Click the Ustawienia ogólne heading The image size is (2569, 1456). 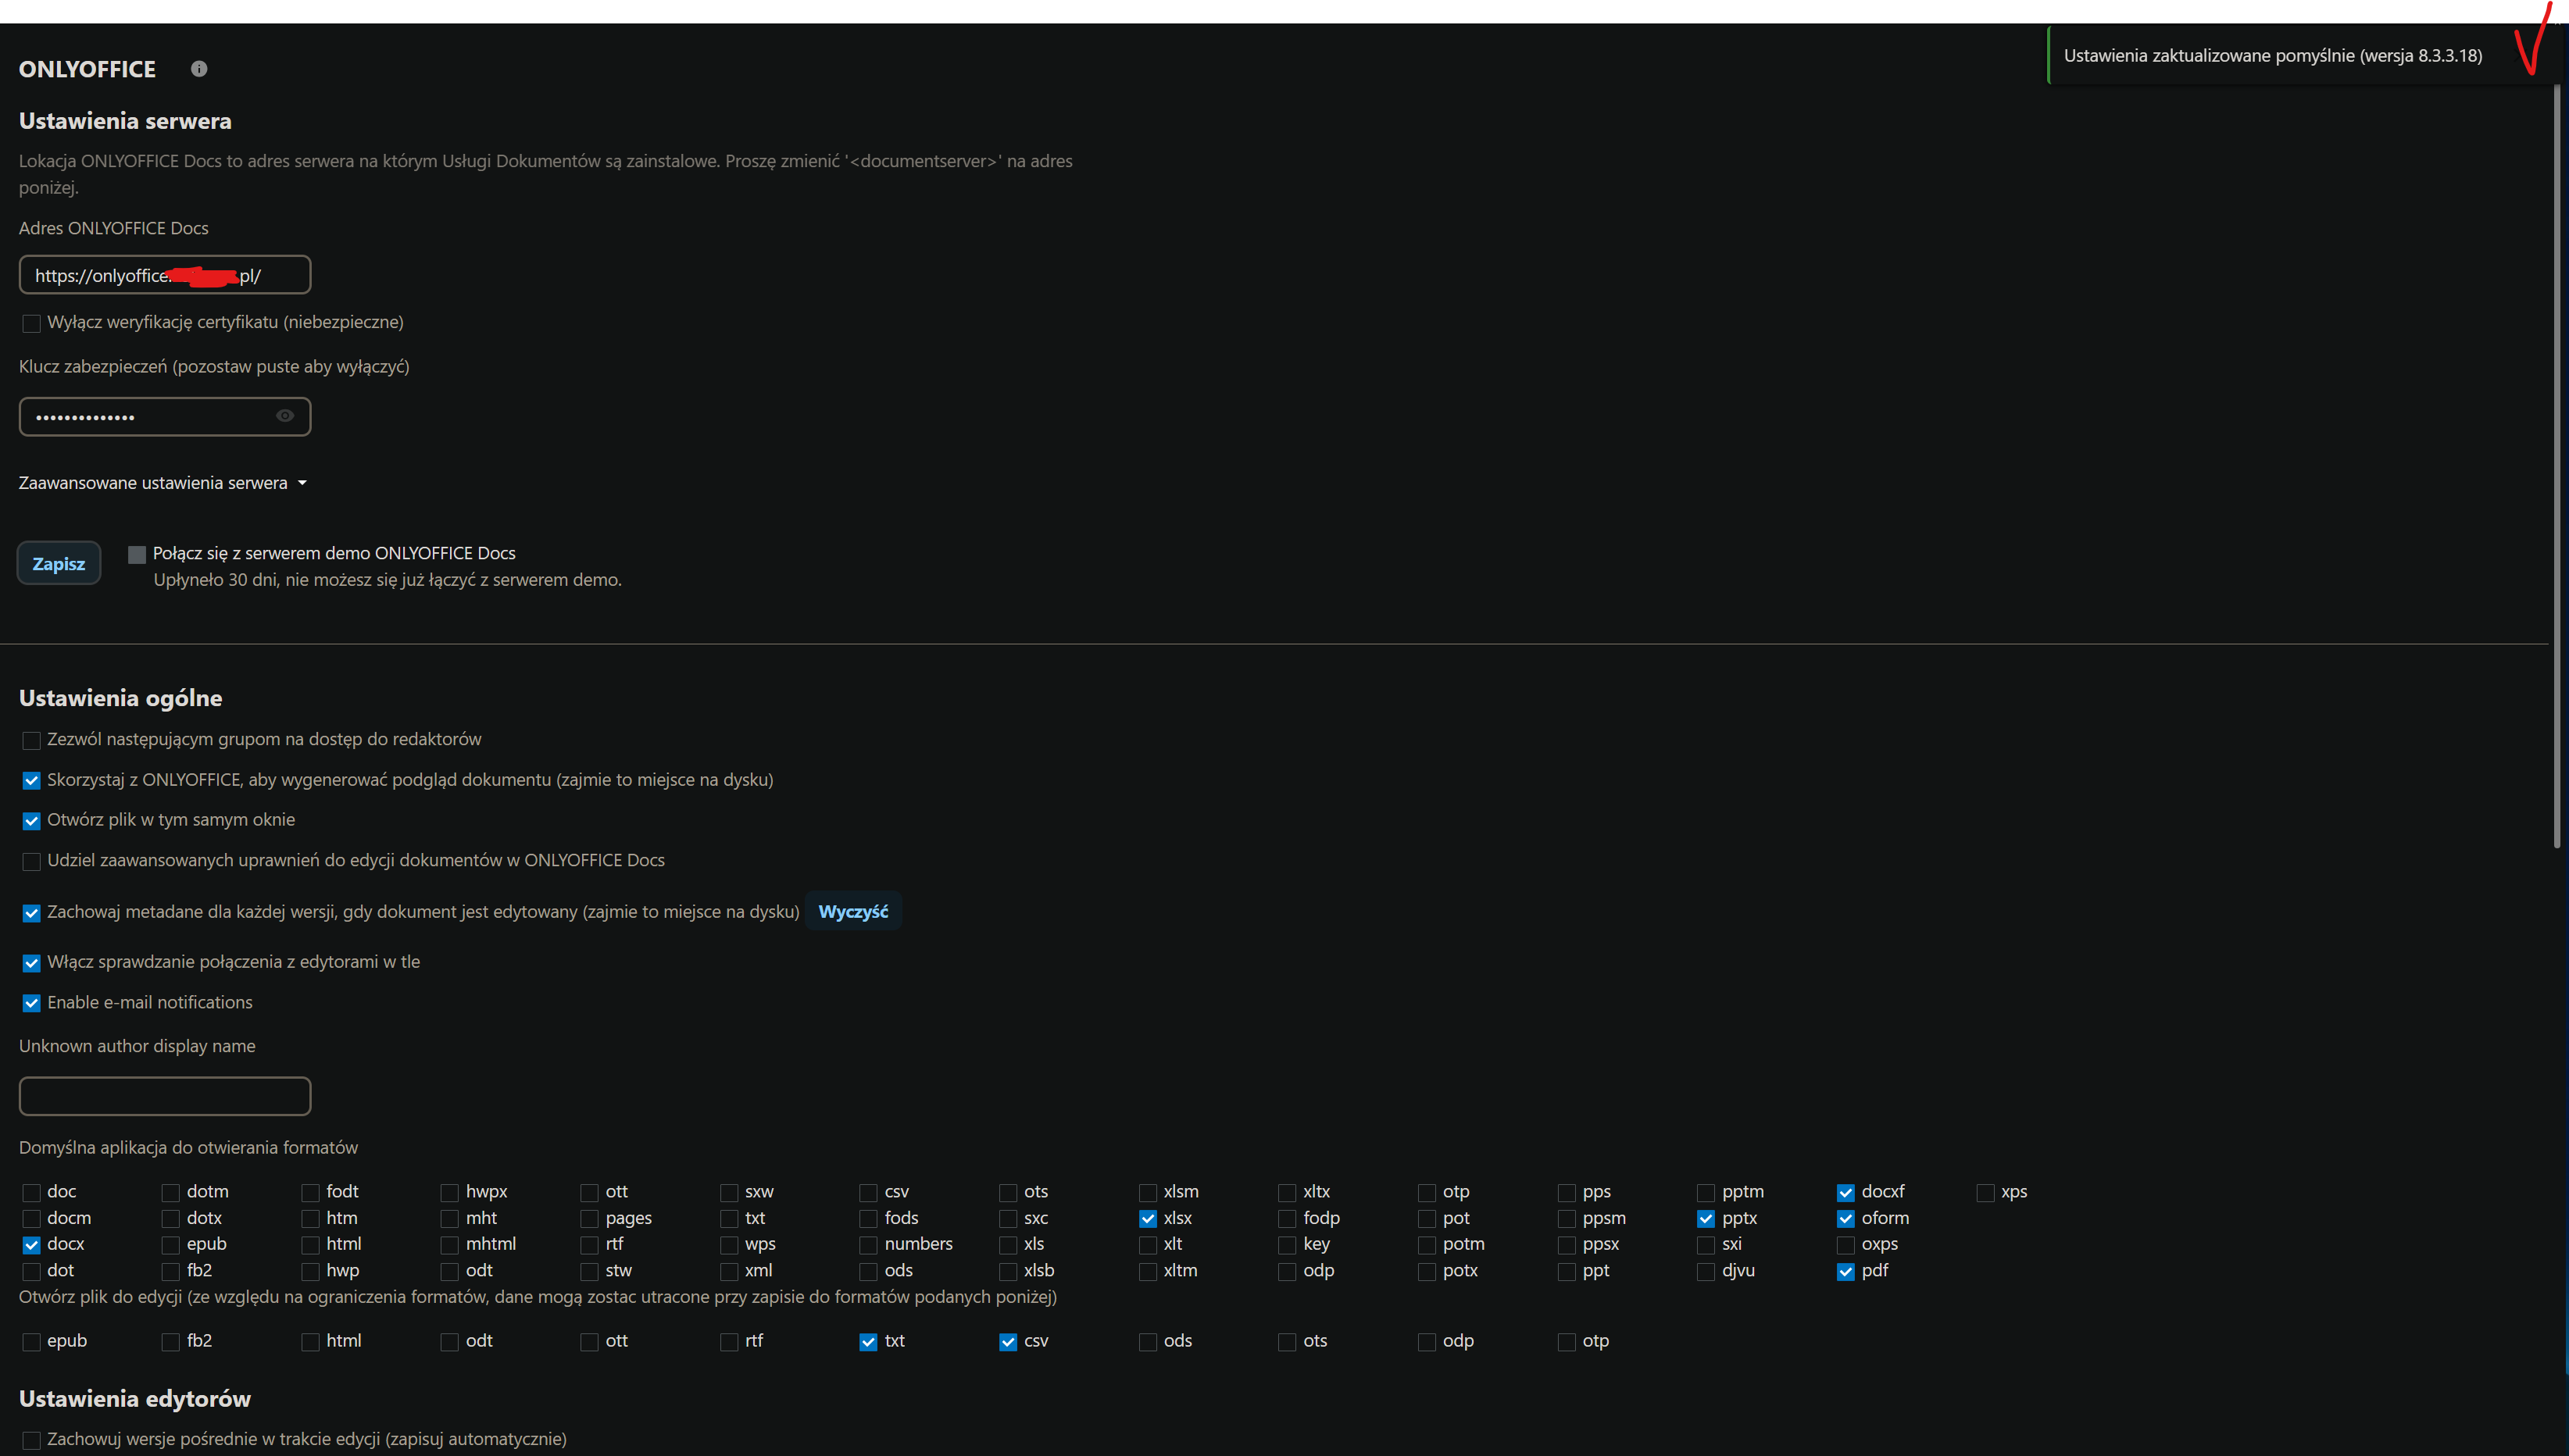tap(120, 698)
